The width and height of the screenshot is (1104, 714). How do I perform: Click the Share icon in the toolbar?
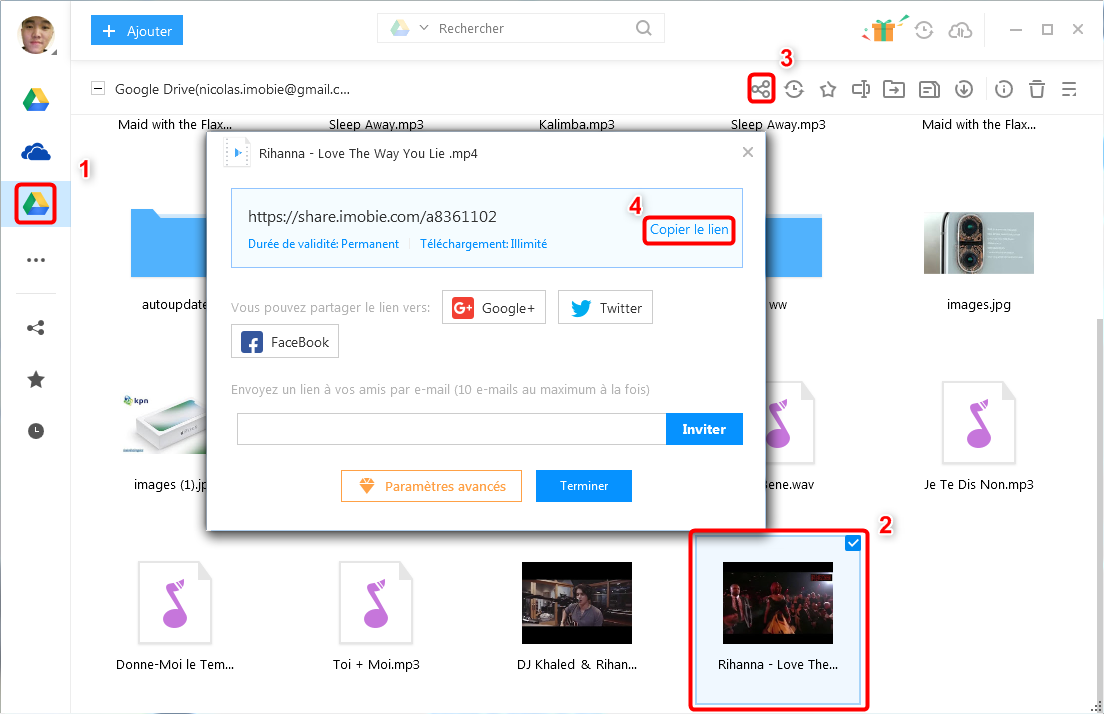click(760, 89)
